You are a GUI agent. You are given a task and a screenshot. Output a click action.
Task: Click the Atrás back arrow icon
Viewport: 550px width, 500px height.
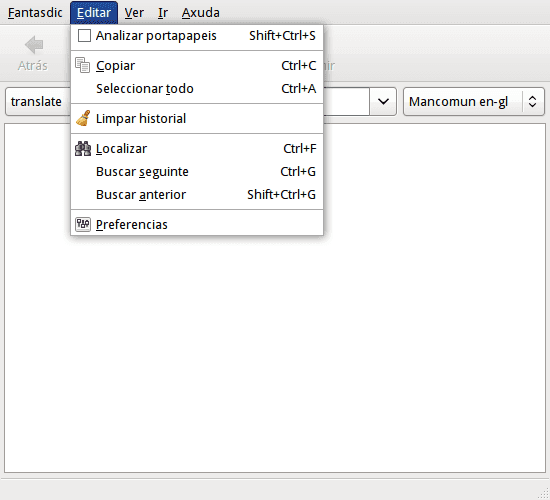click(34, 45)
